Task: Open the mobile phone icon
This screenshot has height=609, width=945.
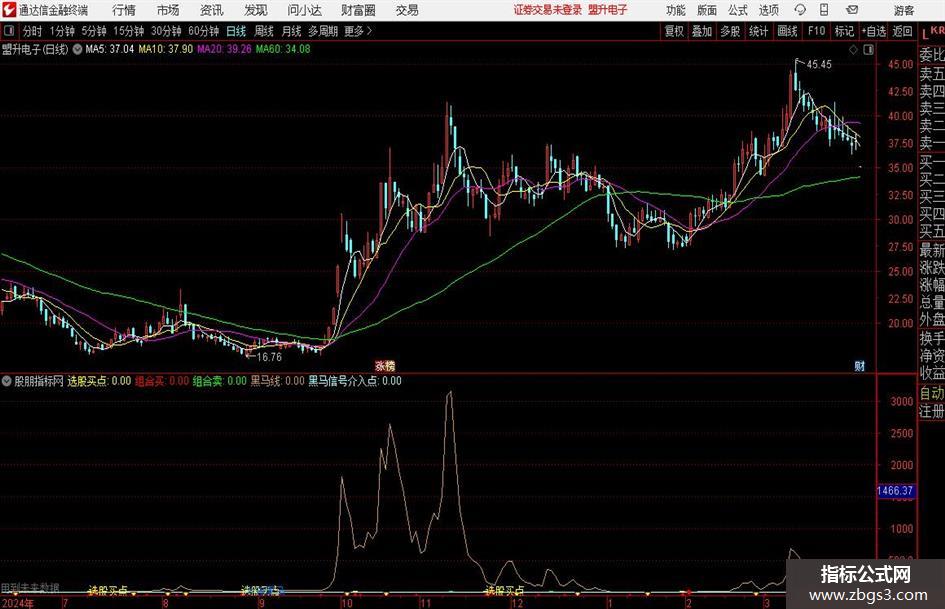Action: tap(824, 10)
